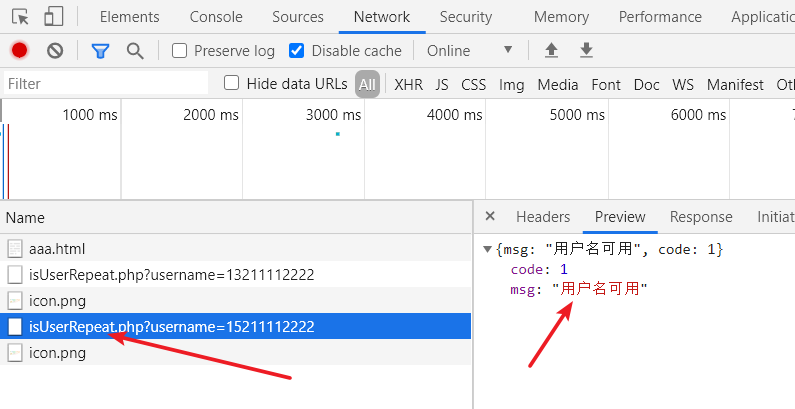
Task: Check the Hide data URLs box
Action: 232,84
